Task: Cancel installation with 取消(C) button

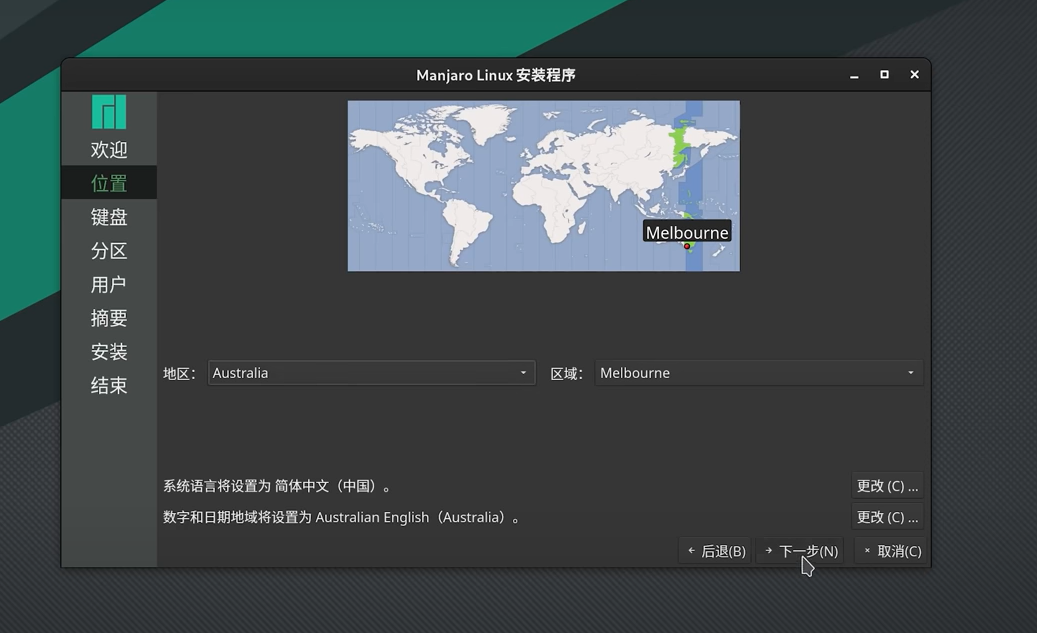Action: (x=892, y=551)
